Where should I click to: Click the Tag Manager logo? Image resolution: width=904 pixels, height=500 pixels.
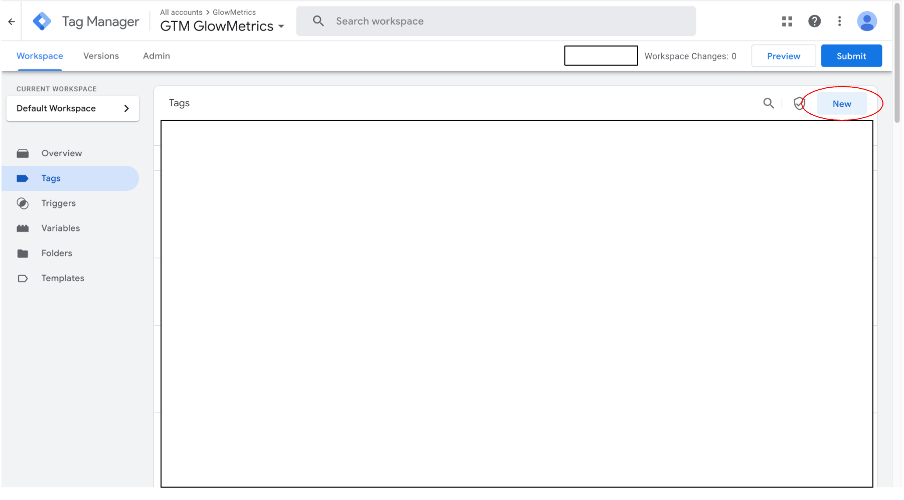[x=42, y=21]
